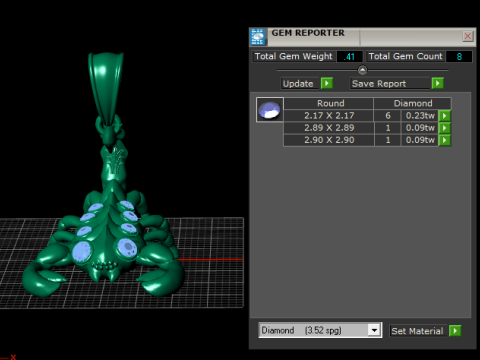
Task: Click the Total Gem Weight label
Action: [x=293, y=56]
